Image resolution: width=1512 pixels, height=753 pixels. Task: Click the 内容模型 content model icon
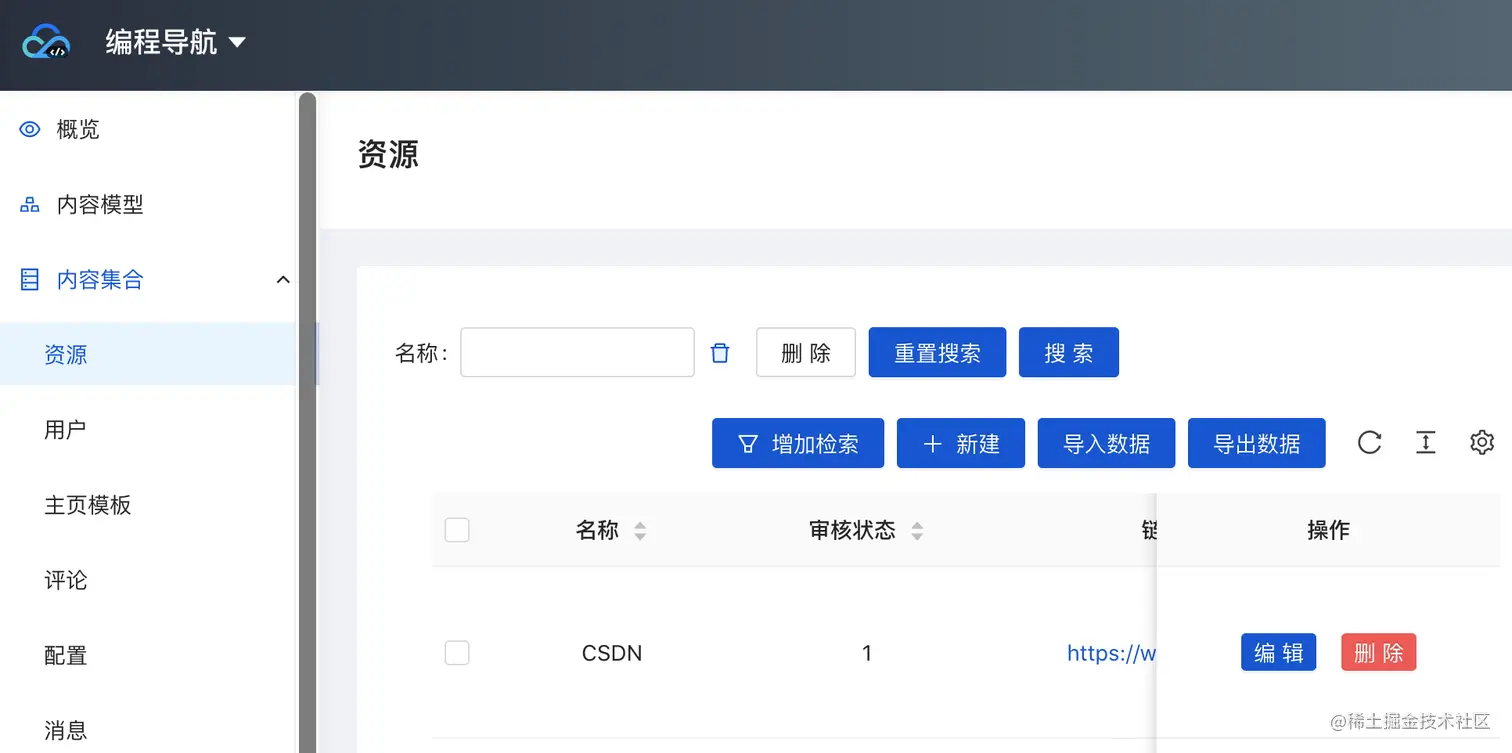29,204
